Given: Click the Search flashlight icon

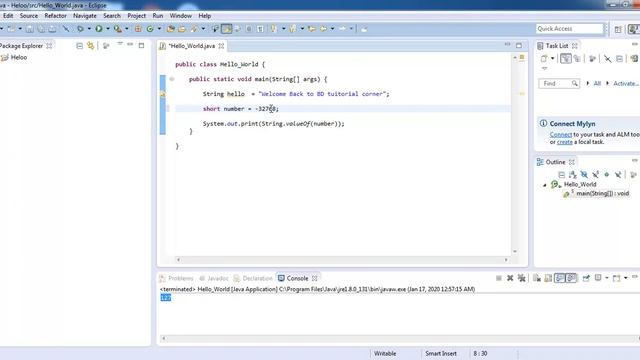Looking at the screenshot, I should [194, 29].
